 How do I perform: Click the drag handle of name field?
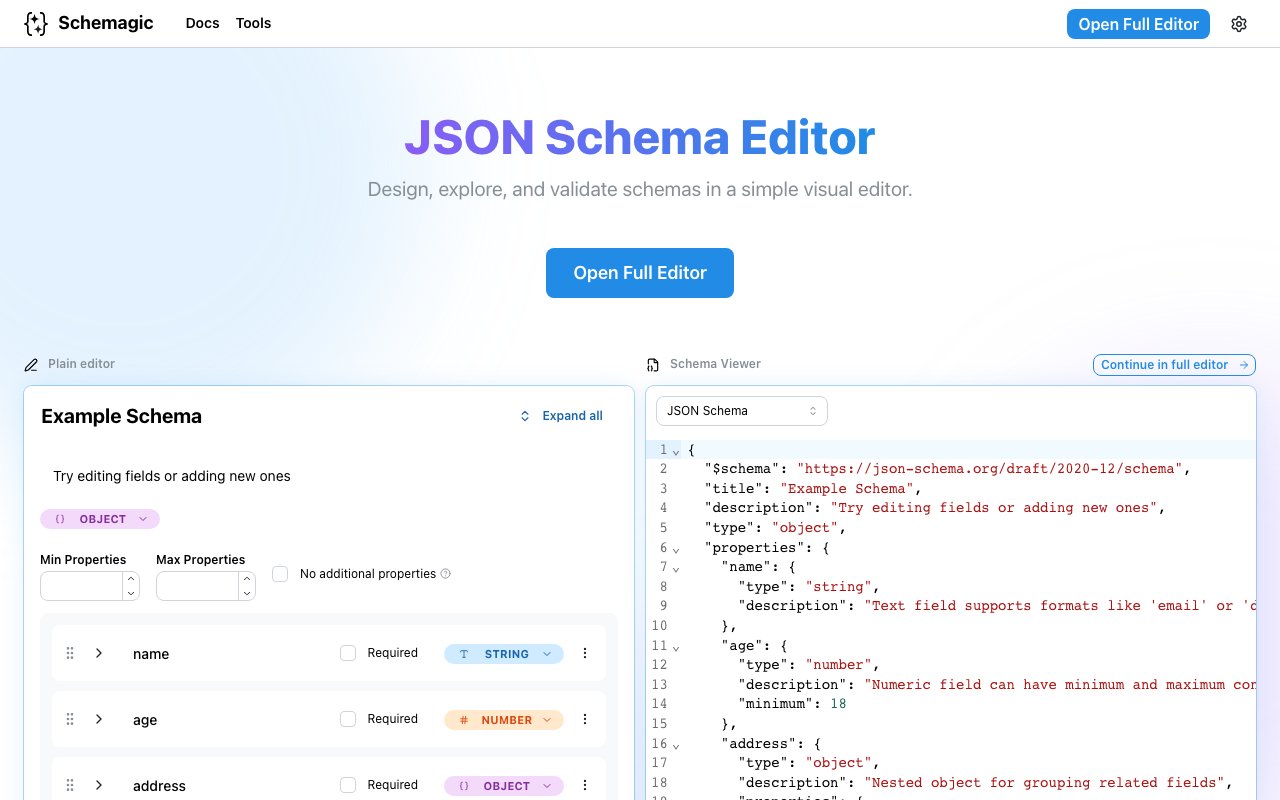[x=70, y=653]
